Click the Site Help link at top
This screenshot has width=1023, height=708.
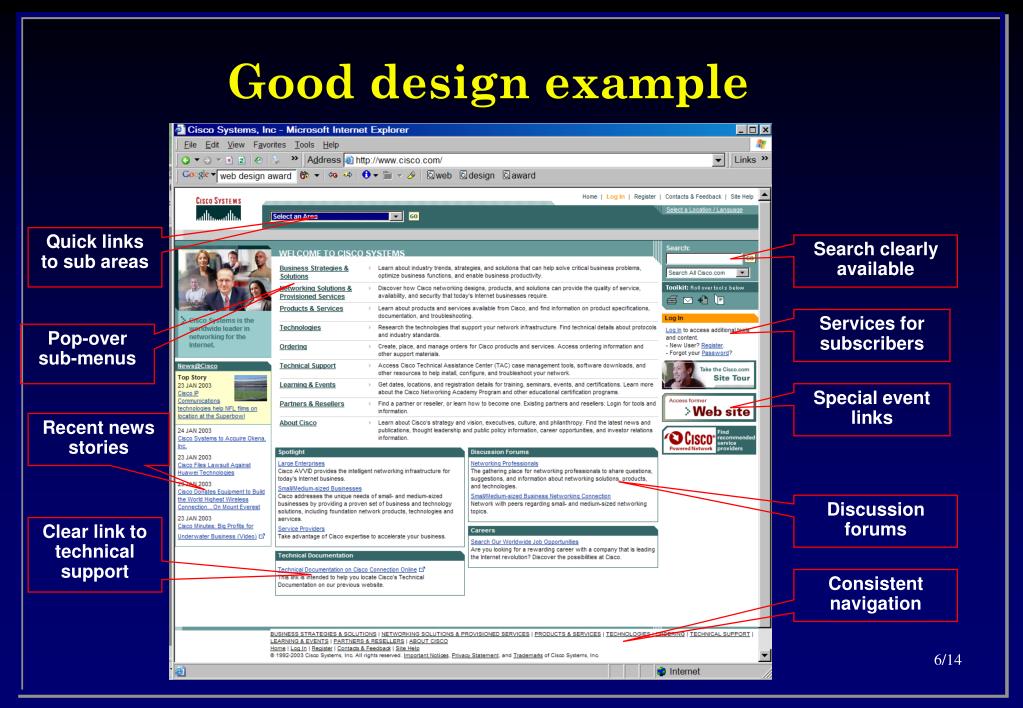pyautogui.click(x=742, y=196)
